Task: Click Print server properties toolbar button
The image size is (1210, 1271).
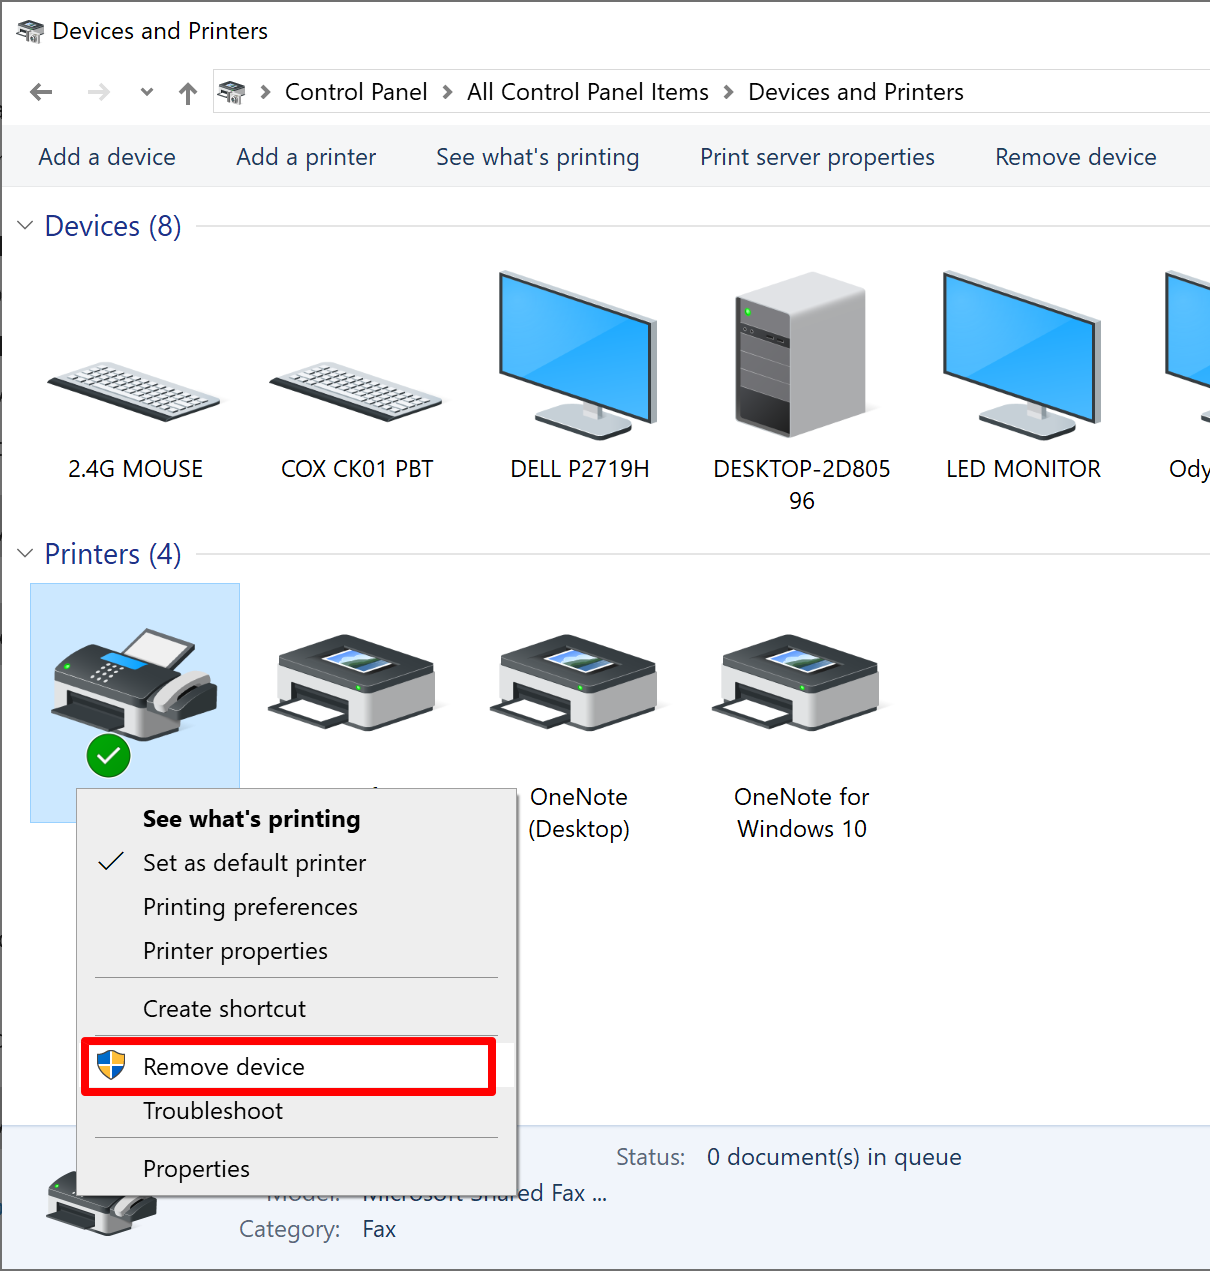Action: [x=817, y=157]
